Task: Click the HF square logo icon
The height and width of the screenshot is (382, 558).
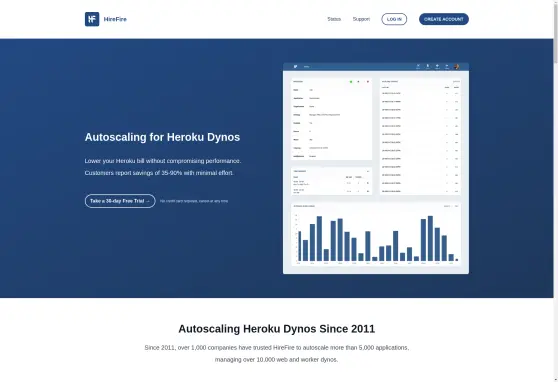Action: [92, 19]
